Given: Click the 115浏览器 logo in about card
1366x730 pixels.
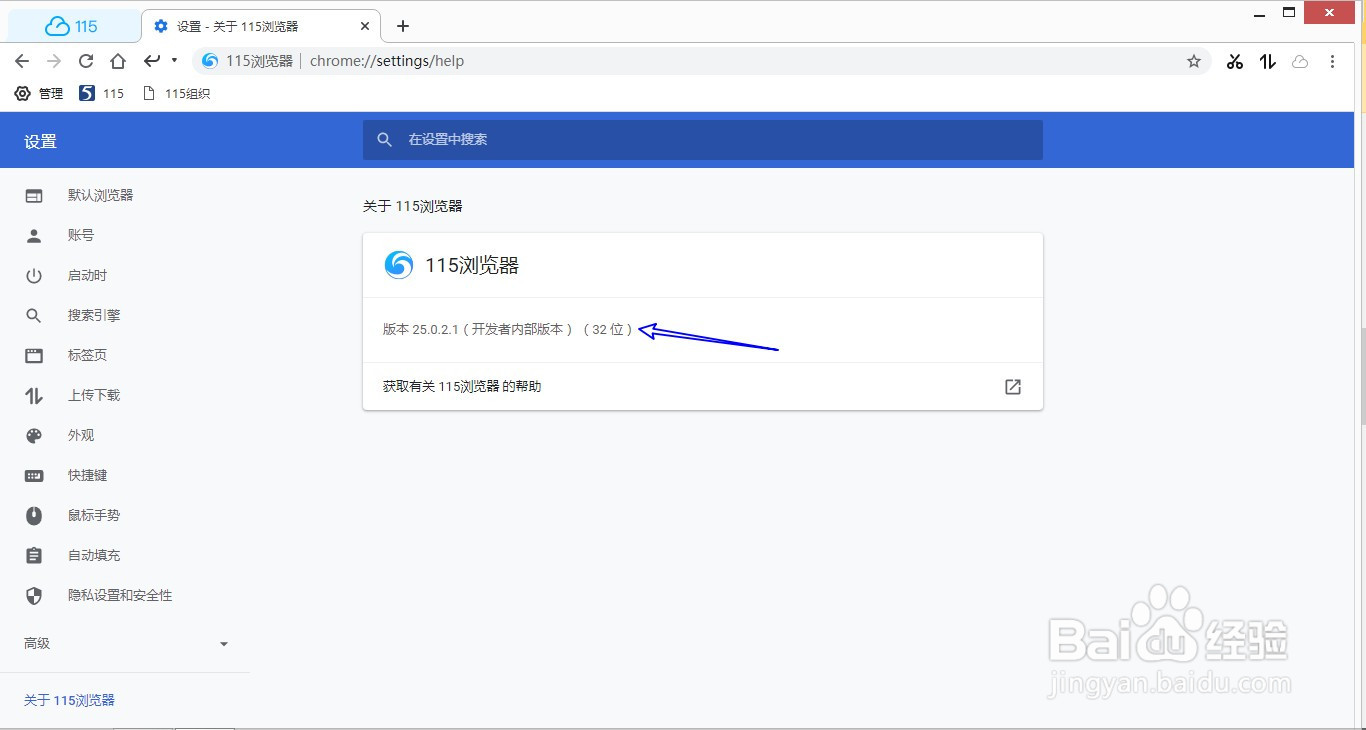Looking at the screenshot, I should 399,265.
